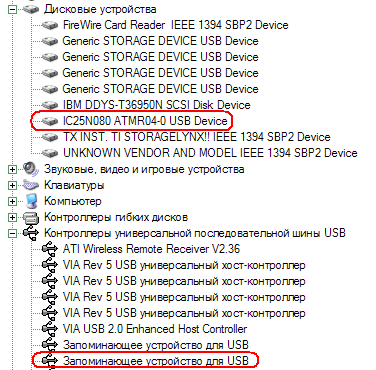Click the VIA USB 2.0 Enhanced Host Controller icon
The height and width of the screenshot is (370, 376).
click(x=50, y=329)
